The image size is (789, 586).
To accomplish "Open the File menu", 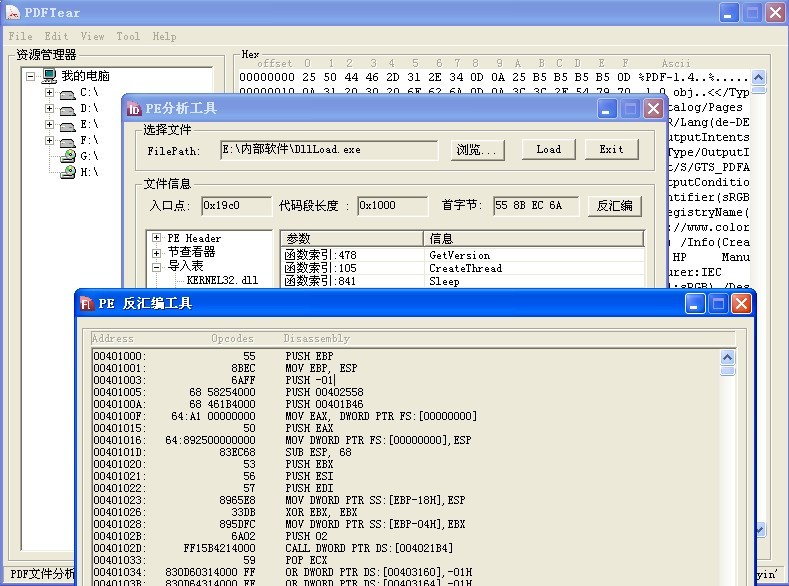I will [x=20, y=36].
